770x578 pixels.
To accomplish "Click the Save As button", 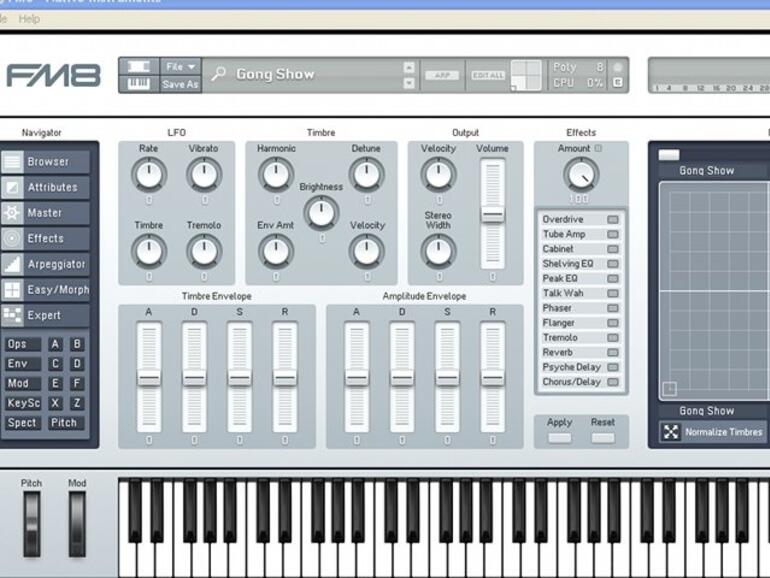I will coord(180,84).
